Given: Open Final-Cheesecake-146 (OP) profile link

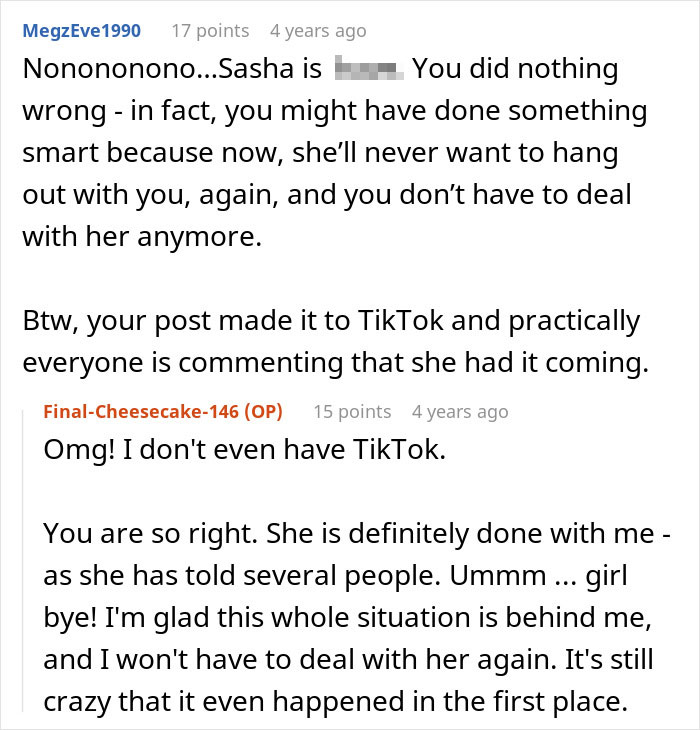Looking at the screenshot, I should [163, 412].
